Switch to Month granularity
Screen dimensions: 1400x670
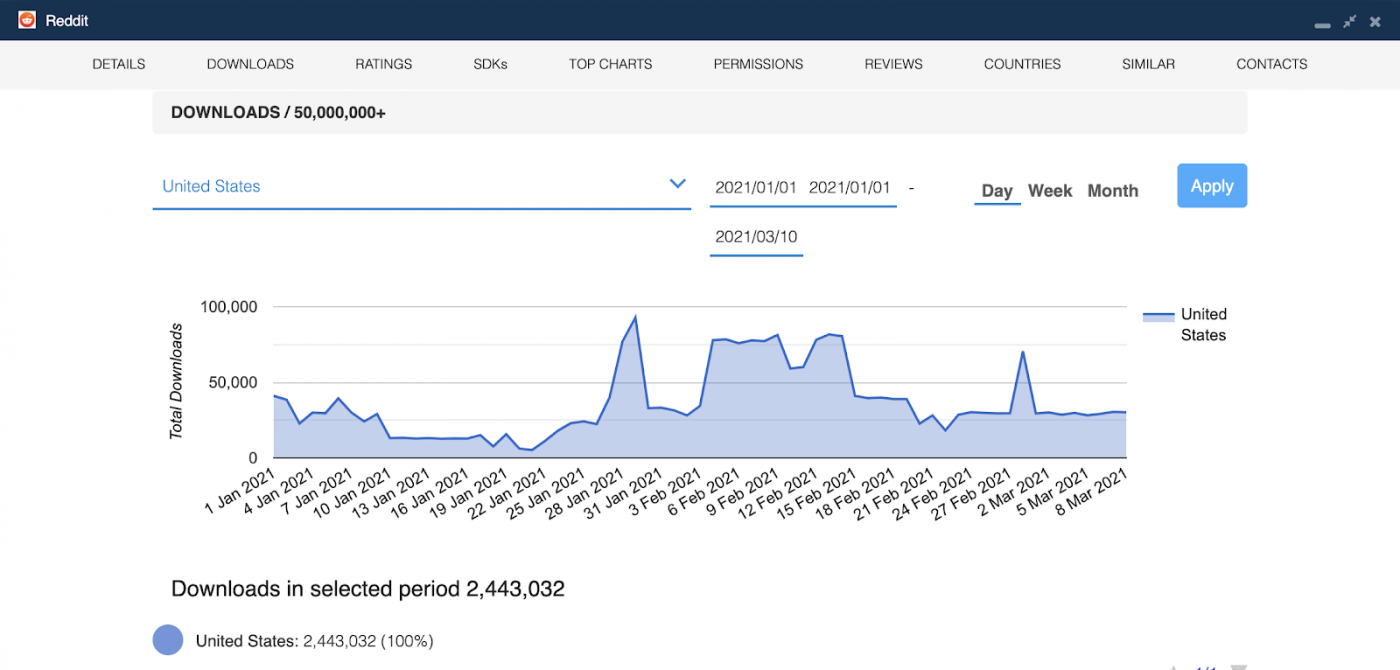(x=1112, y=190)
